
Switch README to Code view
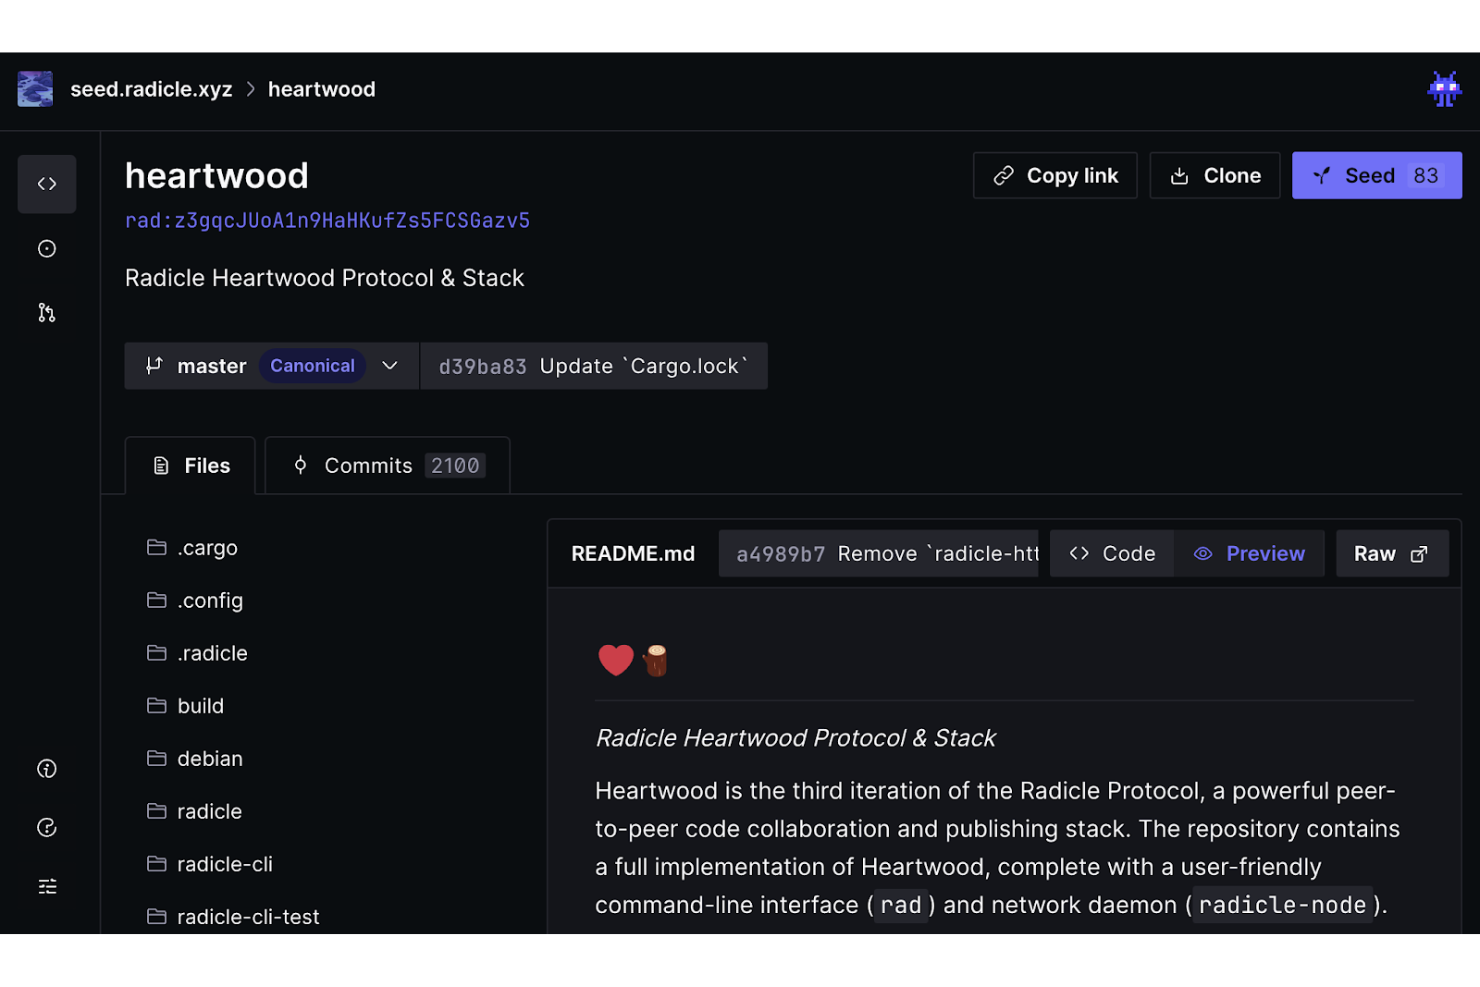(x=1112, y=554)
